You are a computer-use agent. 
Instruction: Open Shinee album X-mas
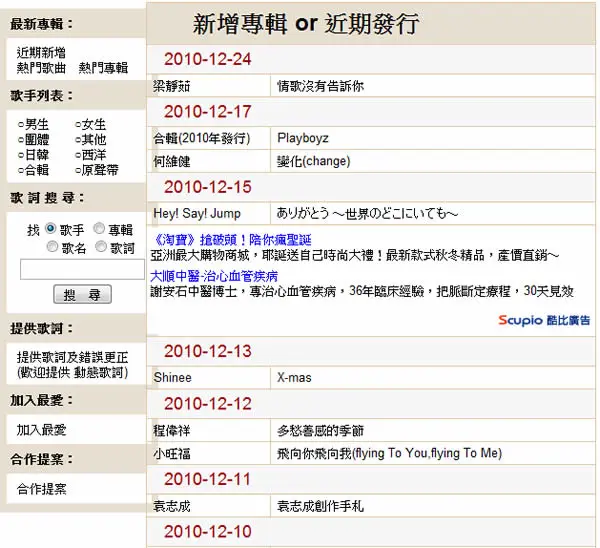pos(294,378)
